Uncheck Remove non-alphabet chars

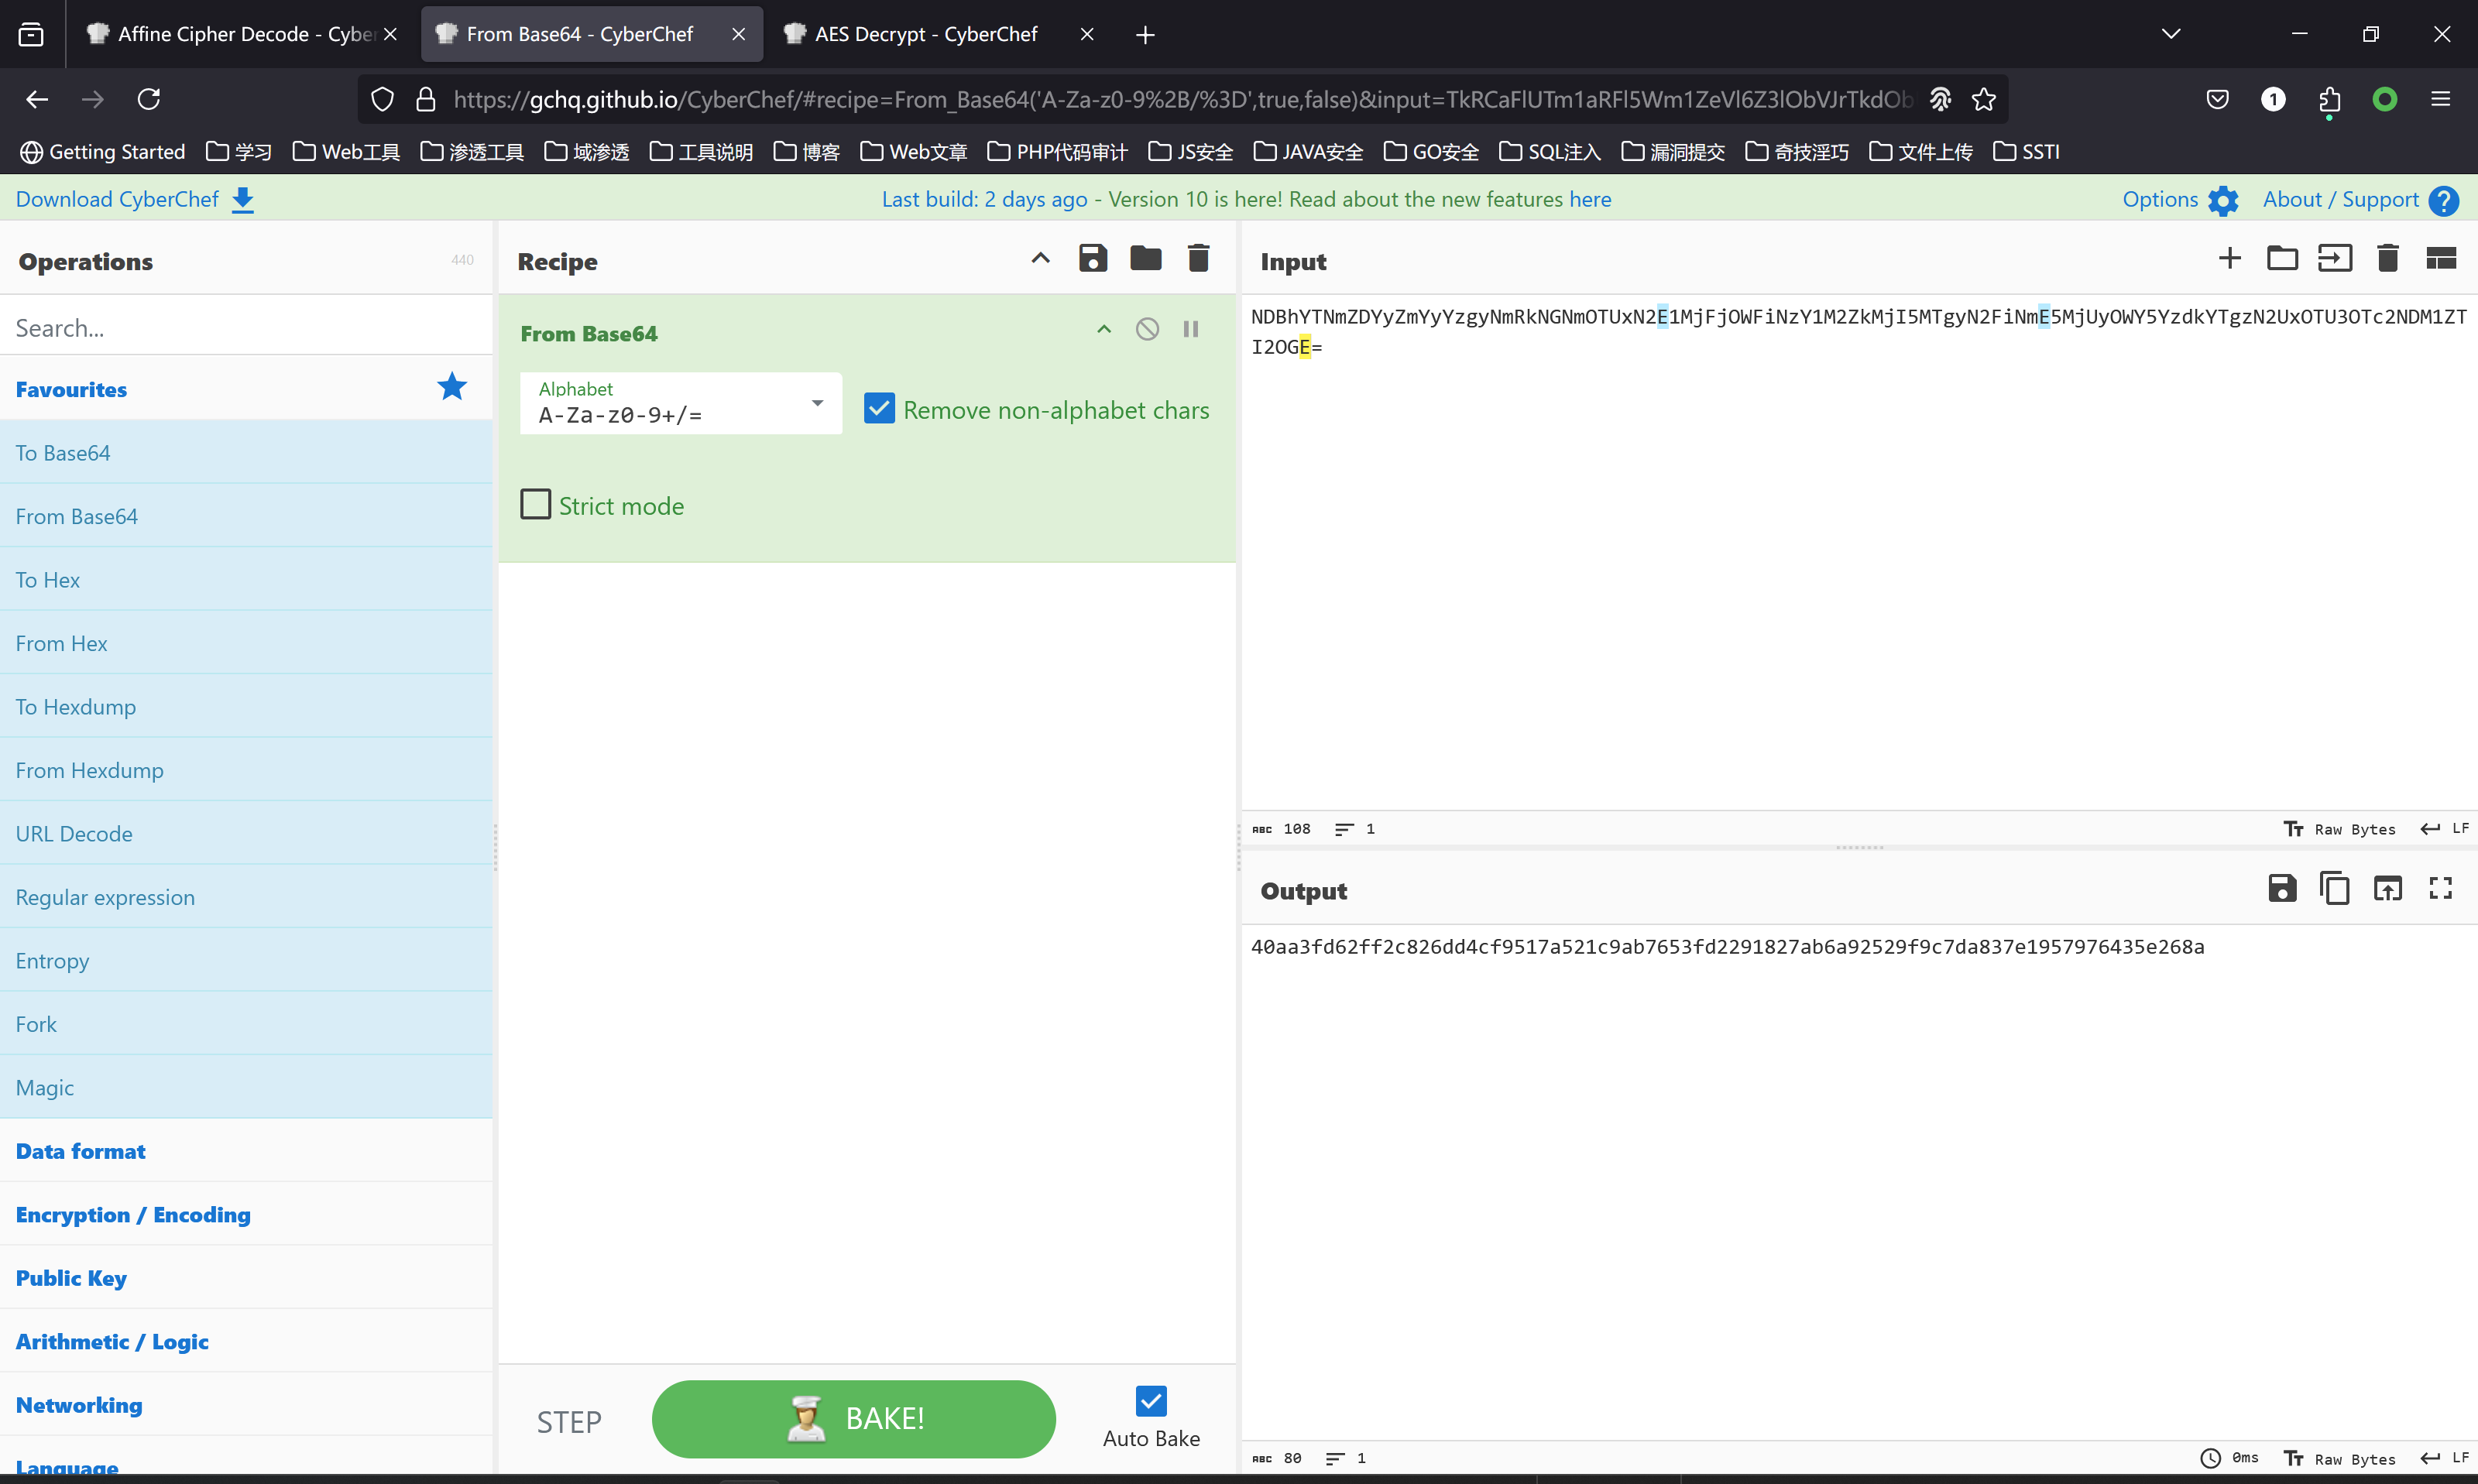pyautogui.click(x=879, y=409)
